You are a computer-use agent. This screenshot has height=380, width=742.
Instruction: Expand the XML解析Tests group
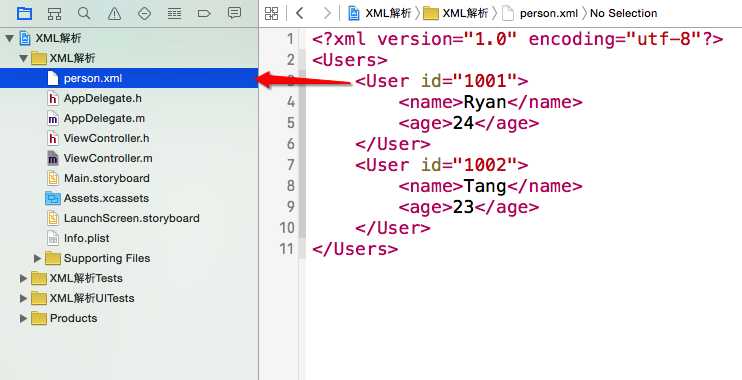click(x=23, y=278)
